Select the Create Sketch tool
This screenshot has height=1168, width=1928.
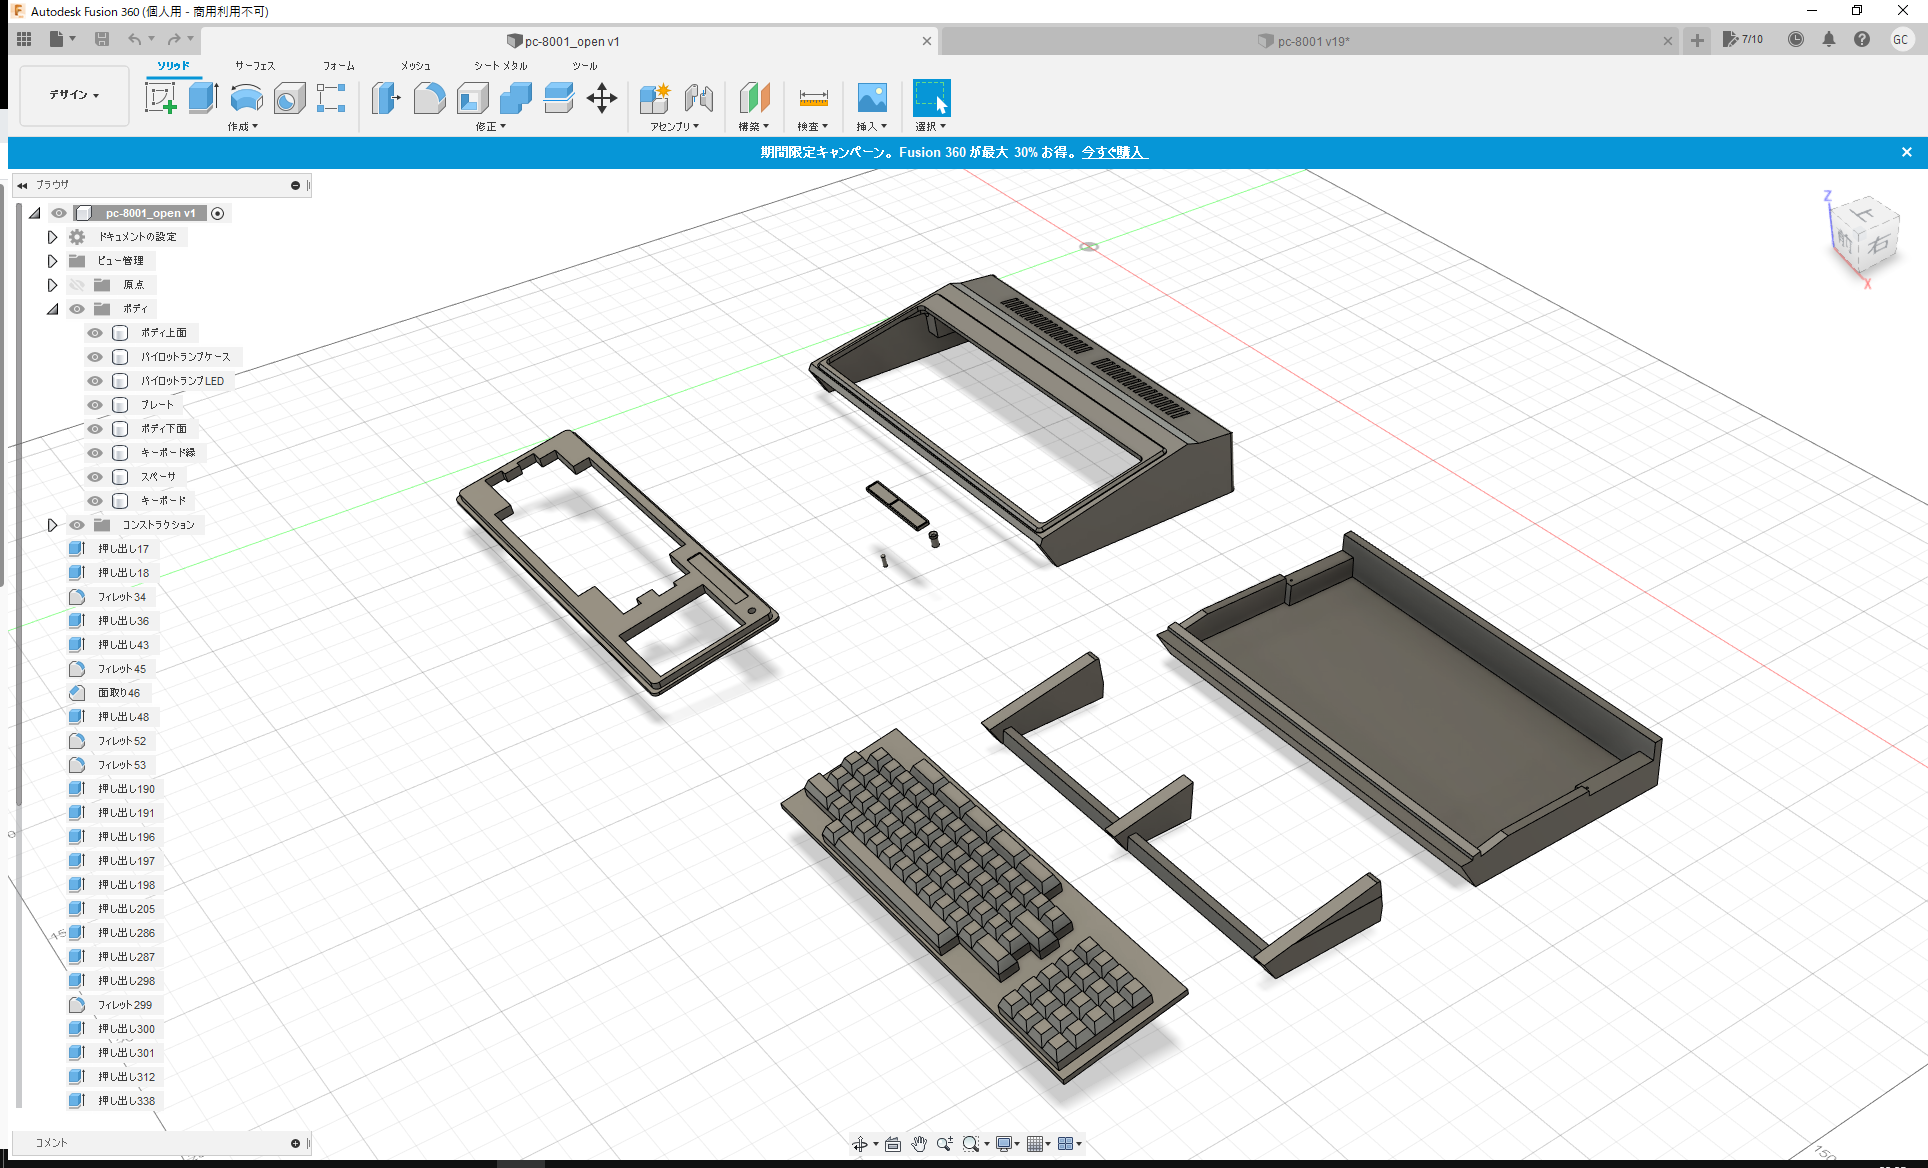point(161,99)
